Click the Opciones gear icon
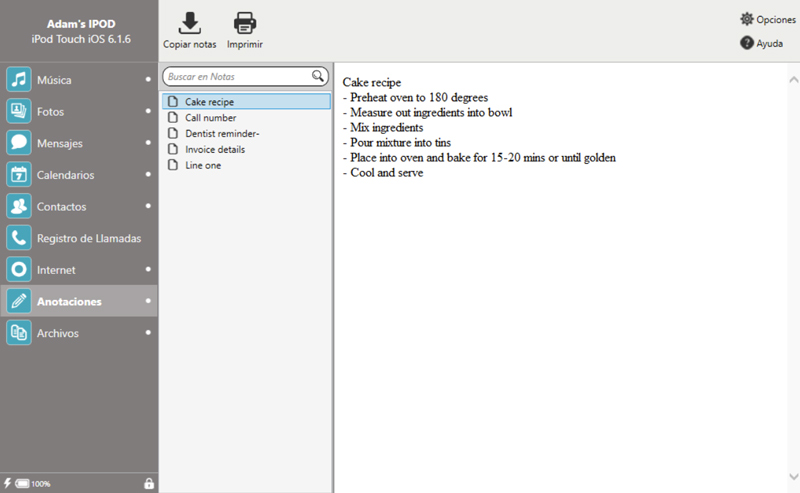Screen dimensions: 800x493 tap(747, 19)
